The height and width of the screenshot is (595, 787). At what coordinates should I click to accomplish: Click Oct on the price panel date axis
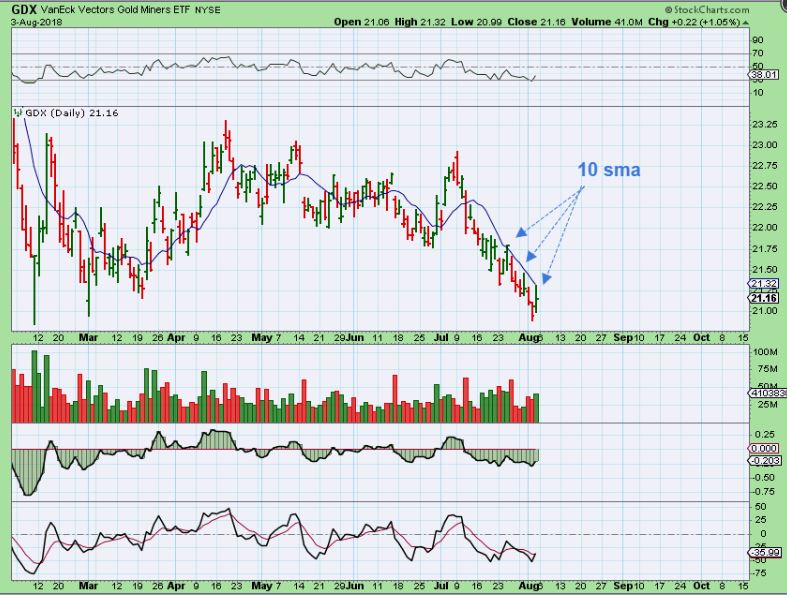[701, 337]
